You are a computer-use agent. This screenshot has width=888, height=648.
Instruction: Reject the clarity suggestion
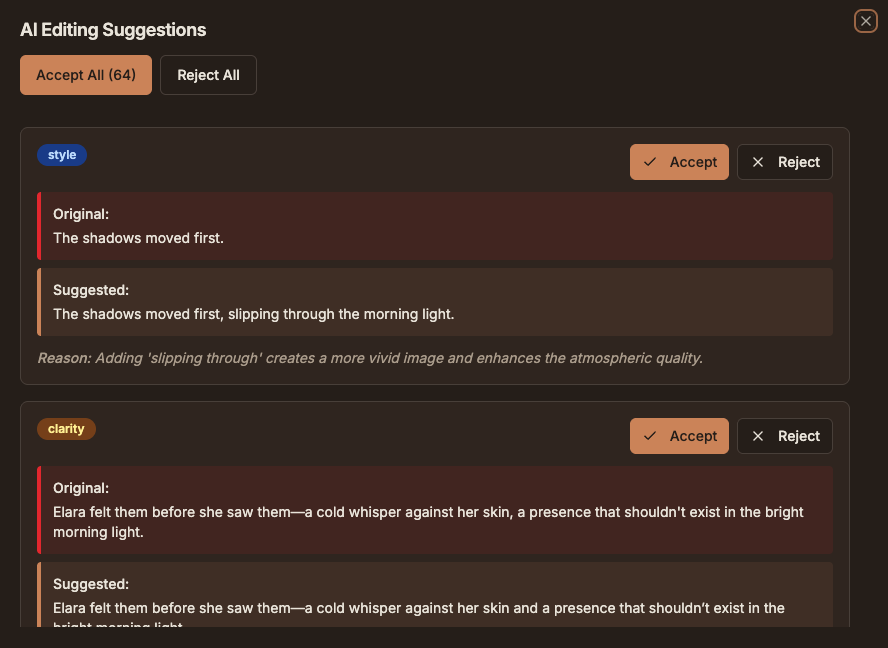[x=784, y=436]
